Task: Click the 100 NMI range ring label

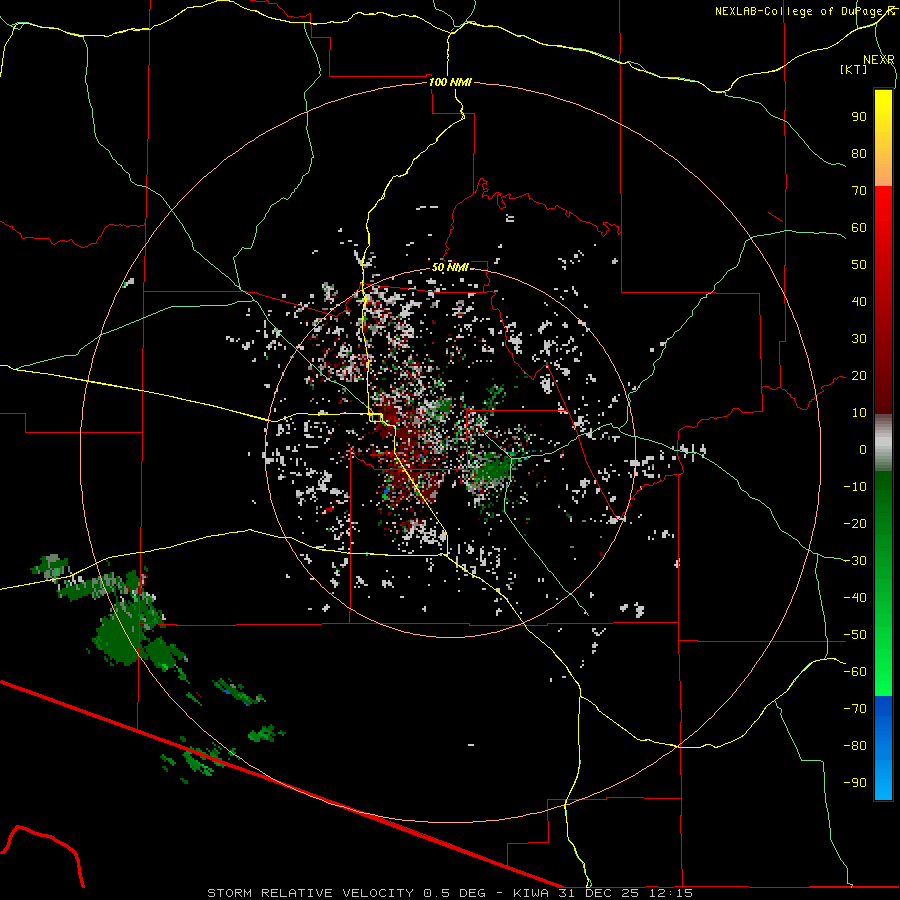Action: coord(450,82)
